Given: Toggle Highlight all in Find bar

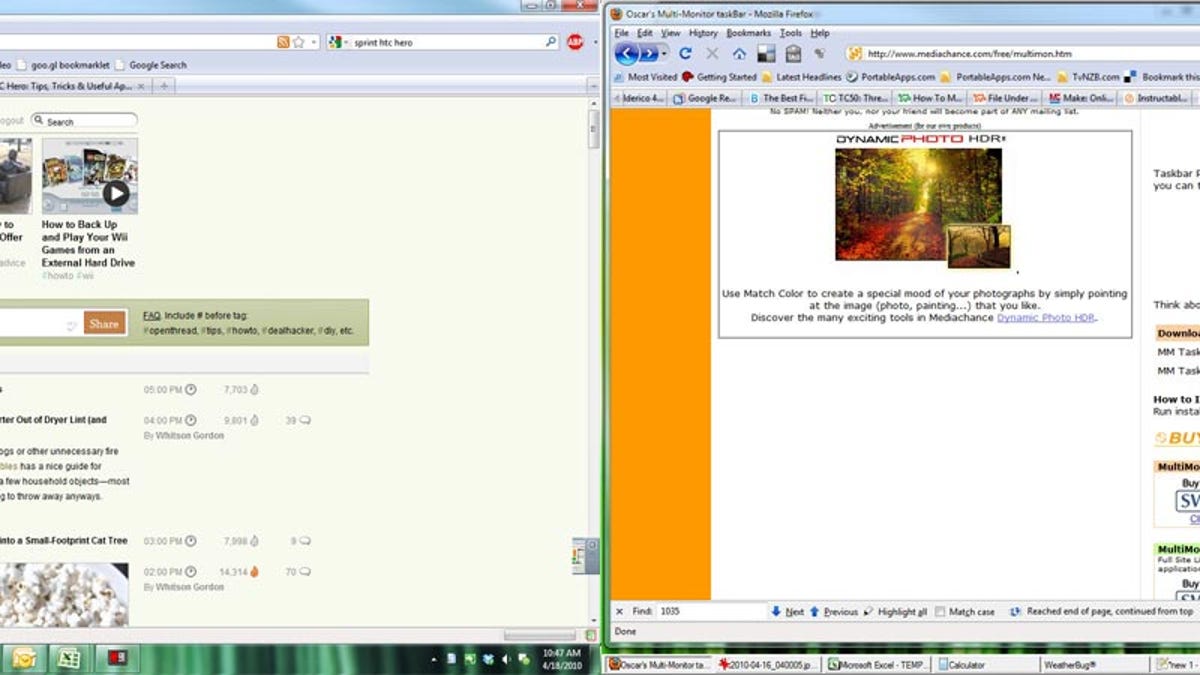Looking at the screenshot, I should [x=895, y=611].
